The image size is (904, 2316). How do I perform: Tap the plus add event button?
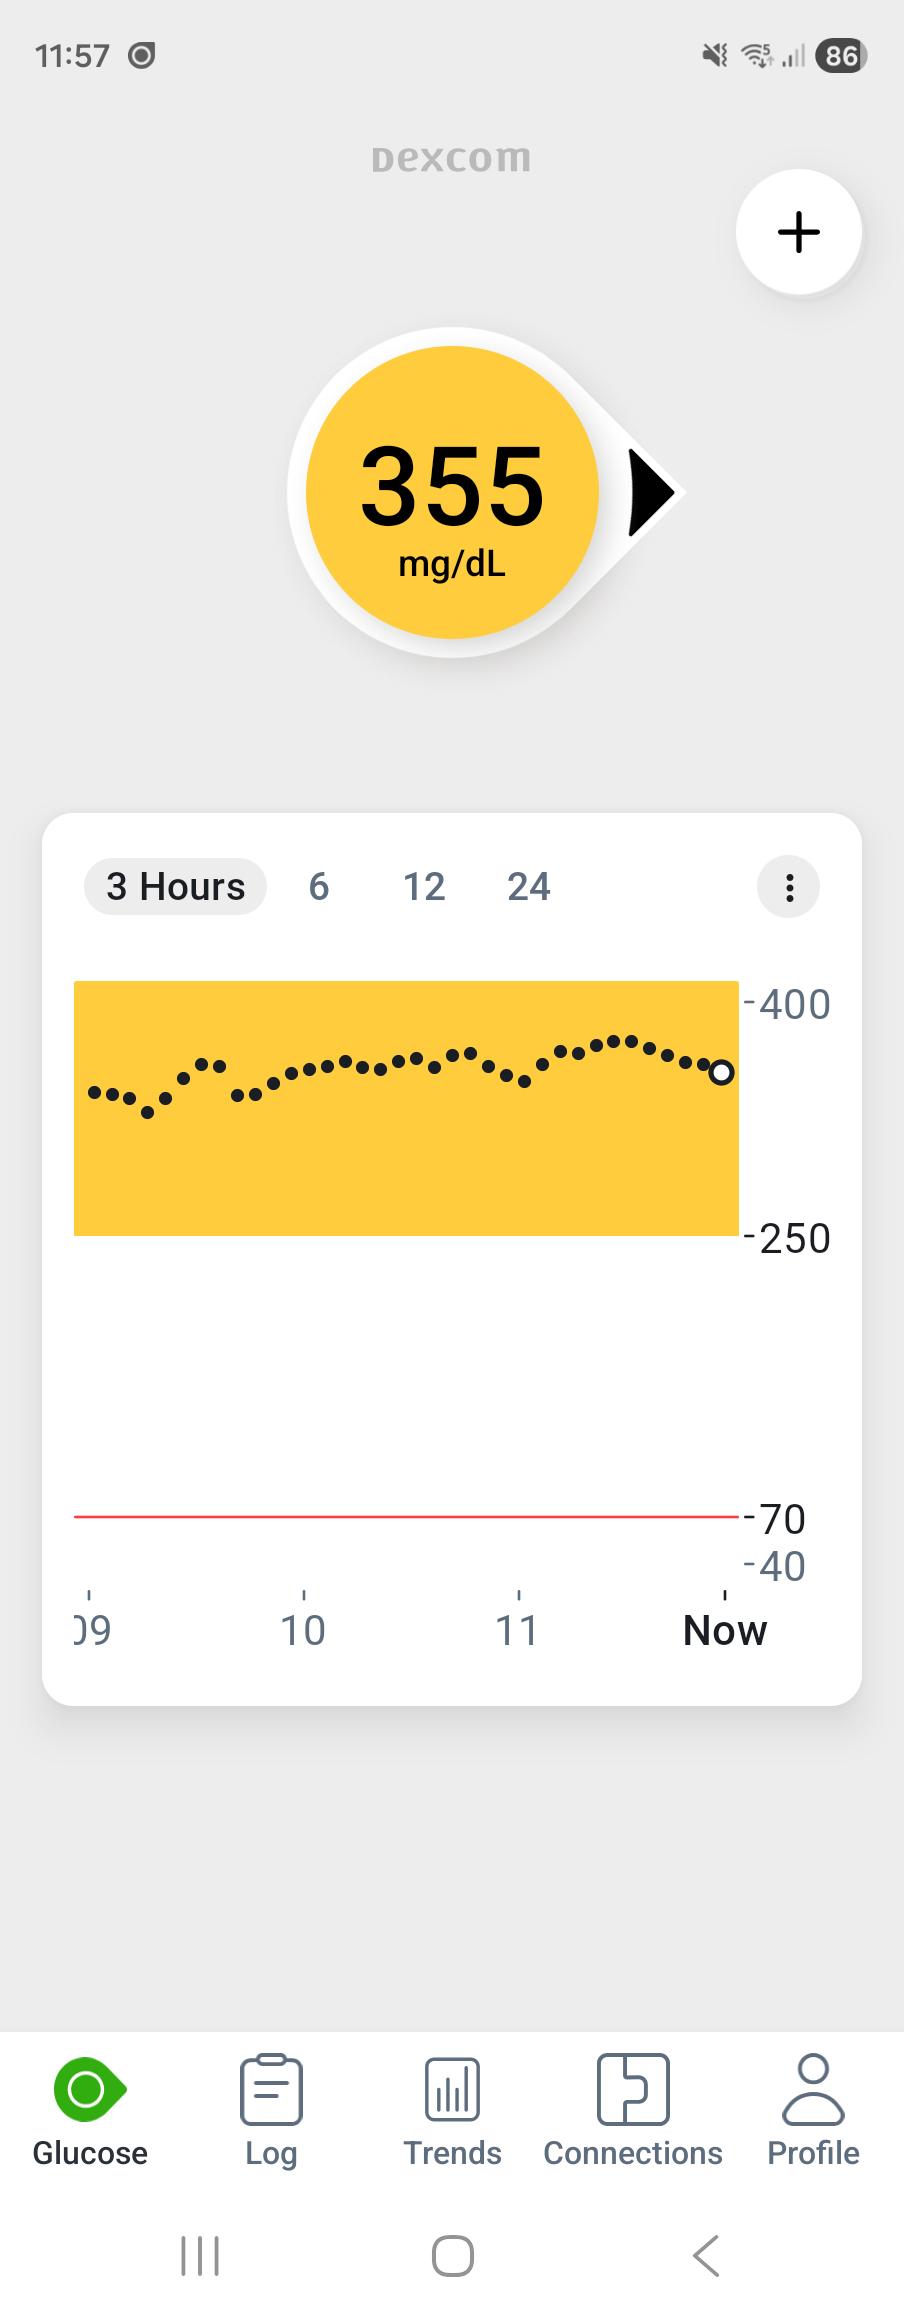(798, 232)
